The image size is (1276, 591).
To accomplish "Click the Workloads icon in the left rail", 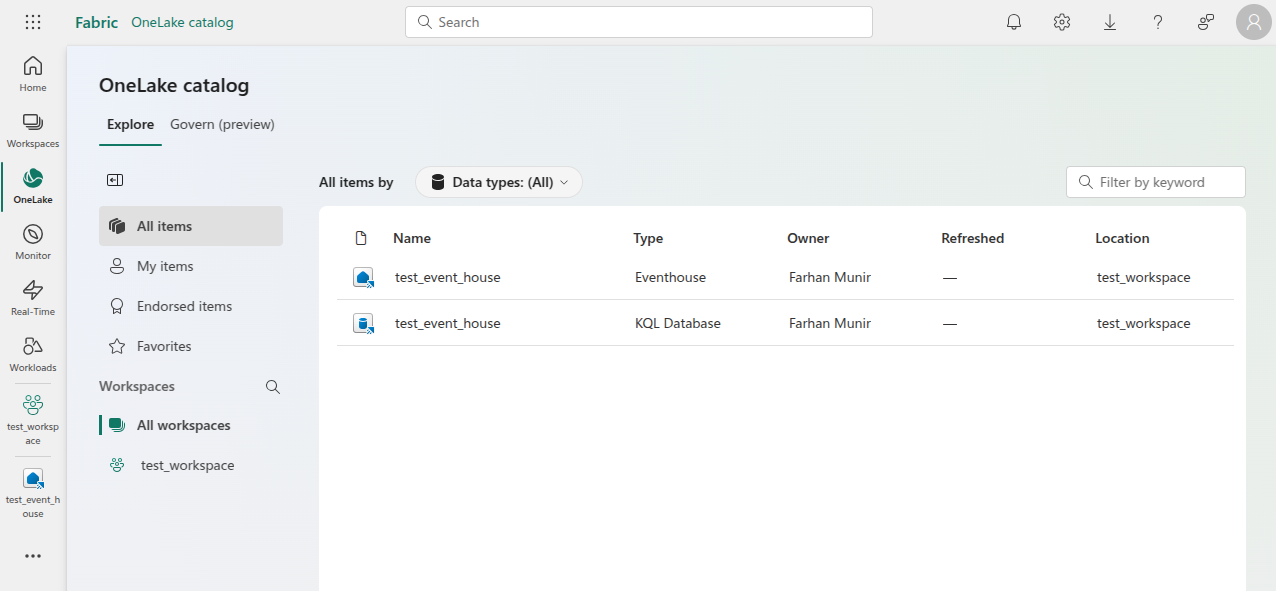I will (x=32, y=352).
